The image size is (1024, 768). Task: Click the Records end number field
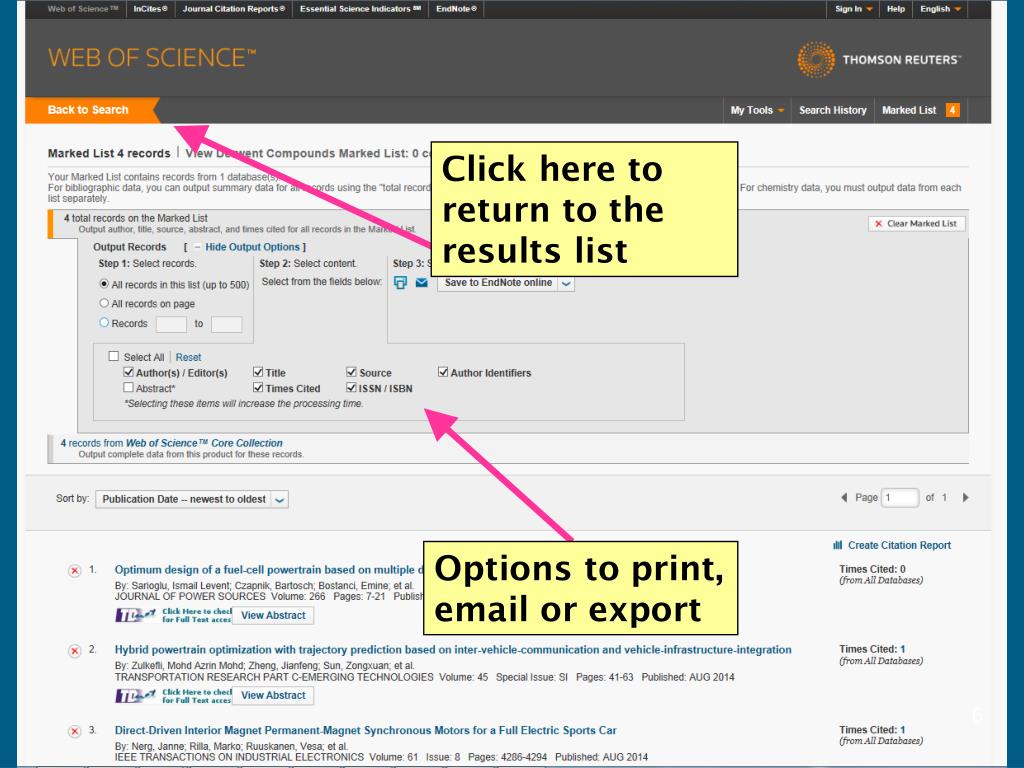pyautogui.click(x=227, y=324)
